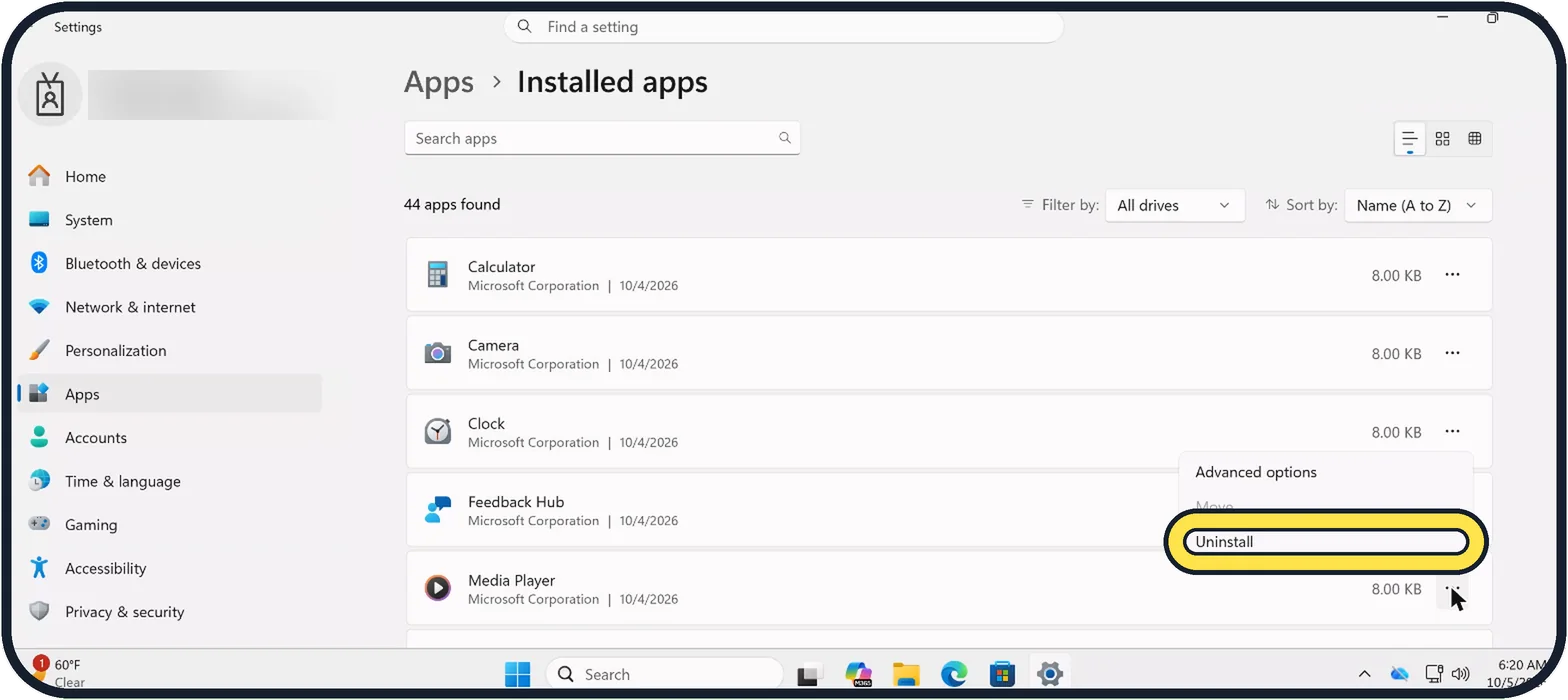The height and width of the screenshot is (700, 1568).
Task: Launch Microsoft Edge from taskbar
Action: 954,674
